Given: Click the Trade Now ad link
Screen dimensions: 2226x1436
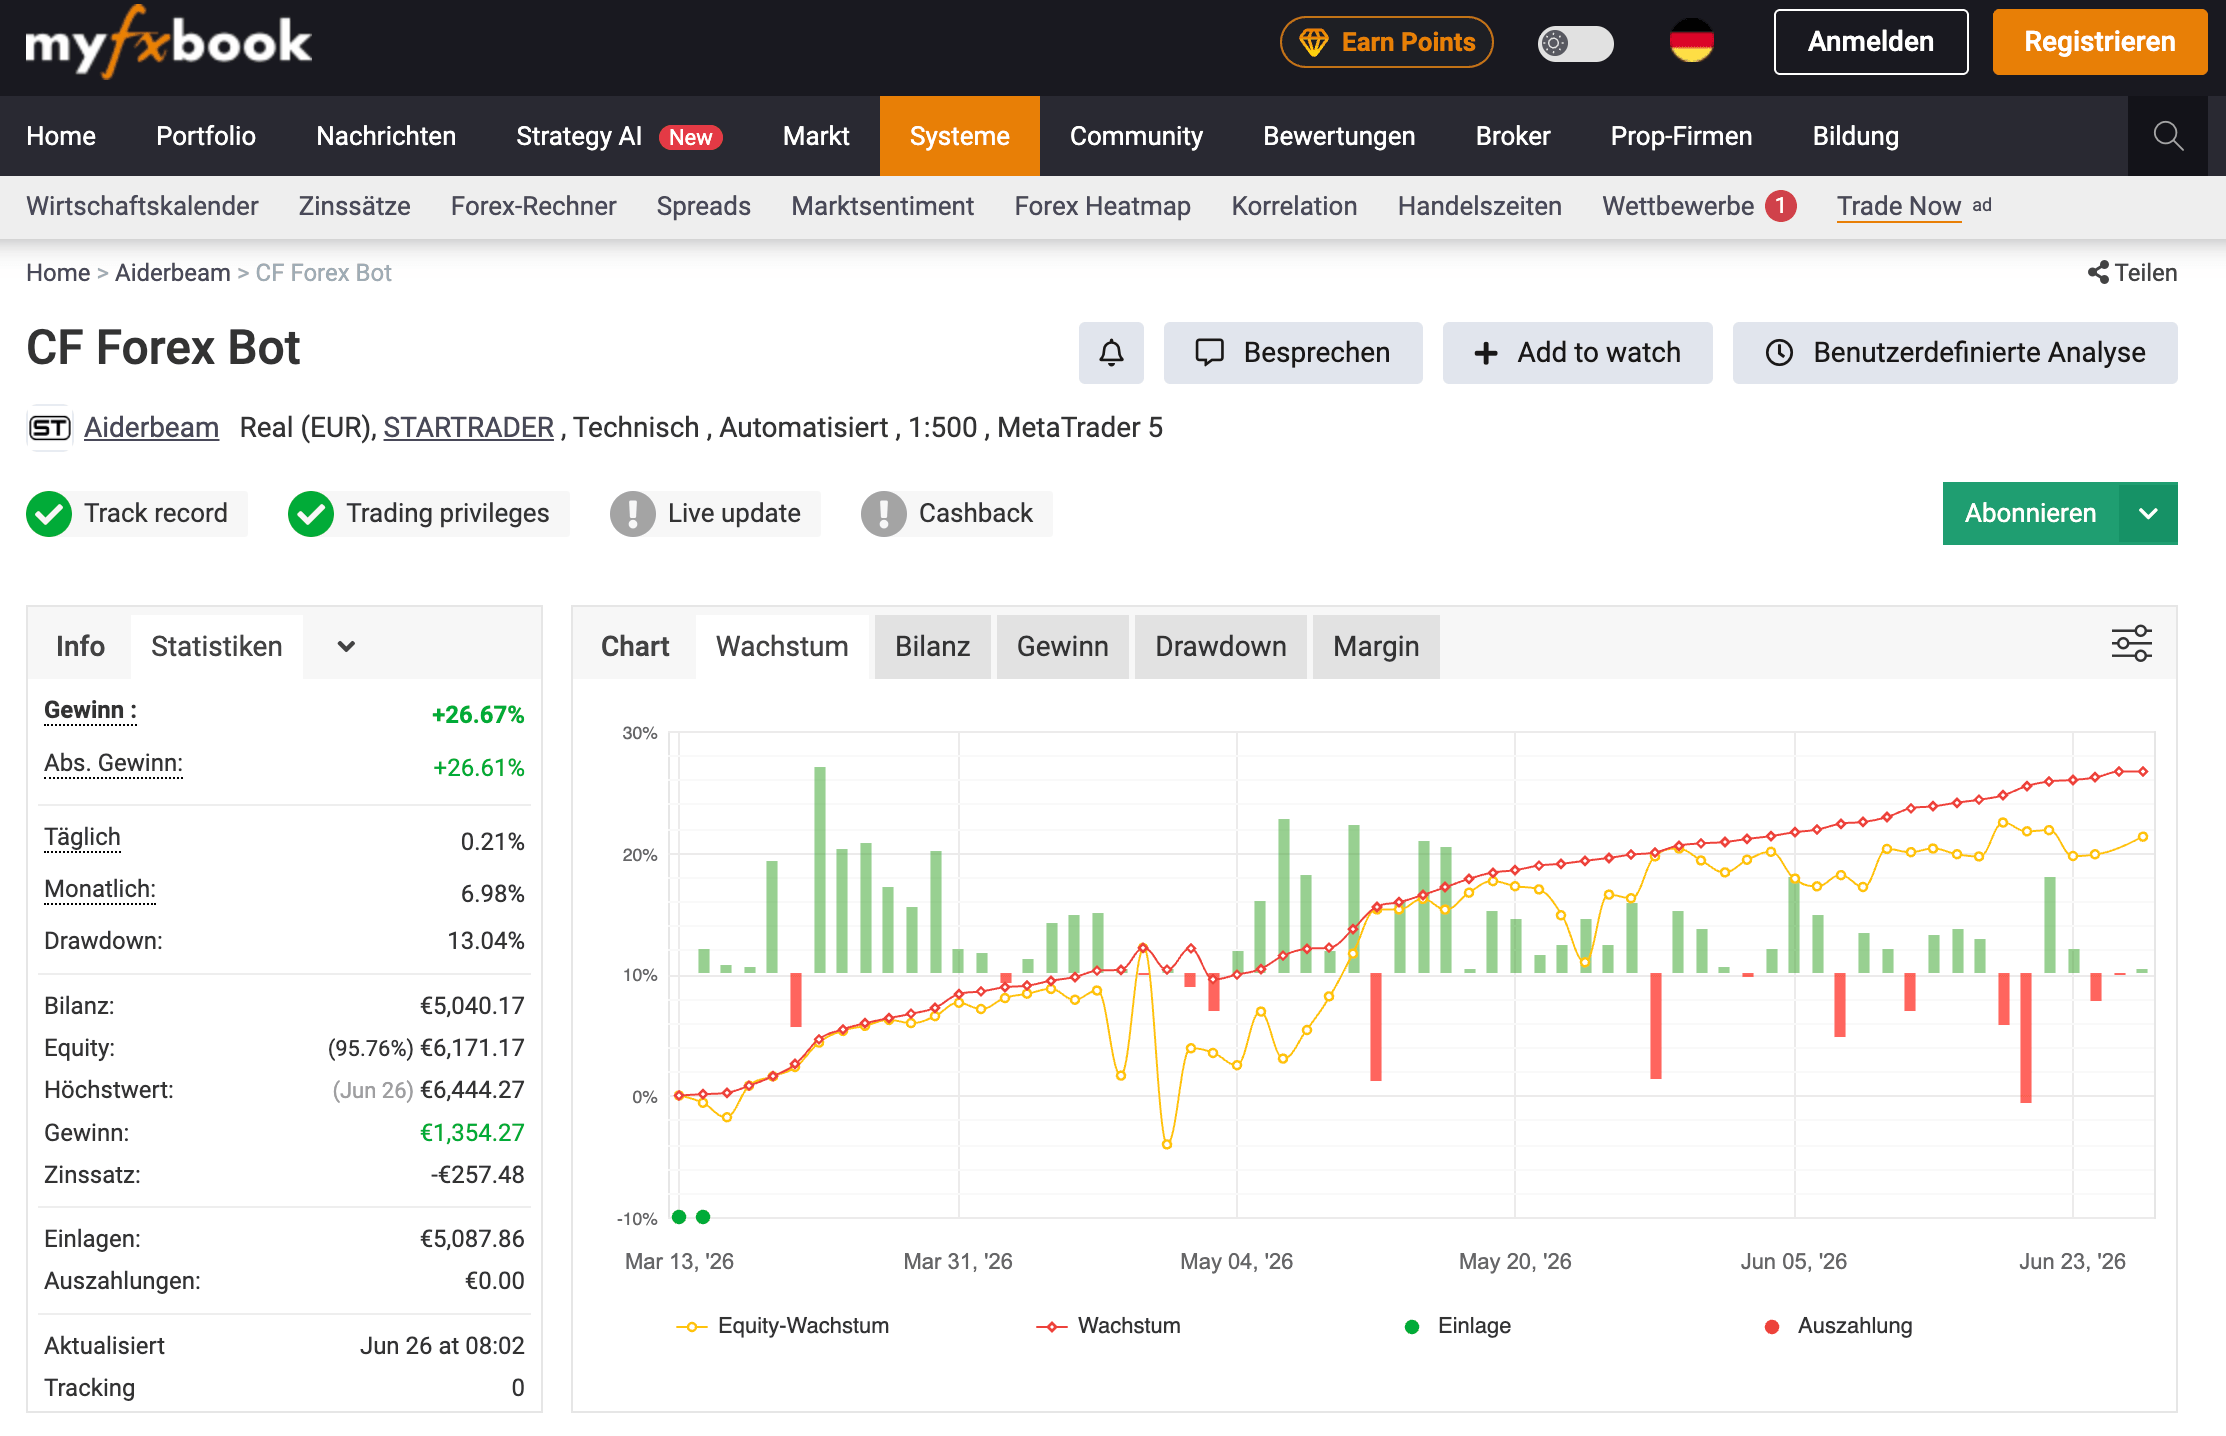Looking at the screenshot, I should (1898, 206).
